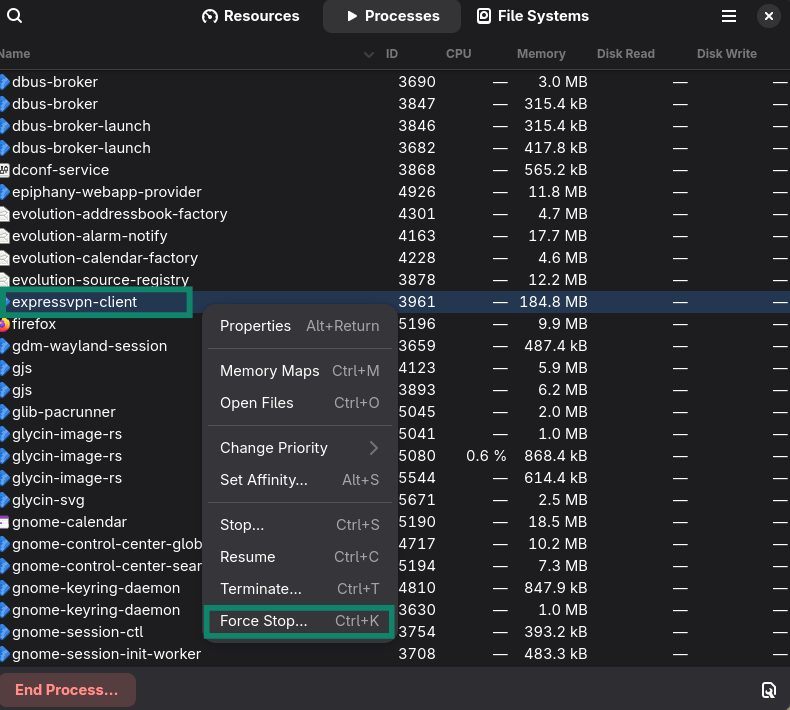Sort by the CPU column header
The image size is (790, 710).
[x=458, y=54]
